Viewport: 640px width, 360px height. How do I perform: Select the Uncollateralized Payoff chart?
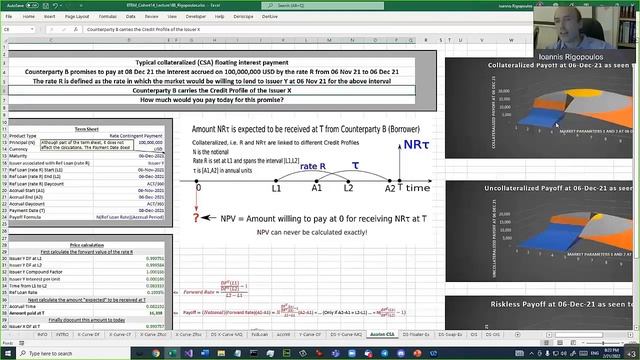pyautogui.click(x=539, y=231)
